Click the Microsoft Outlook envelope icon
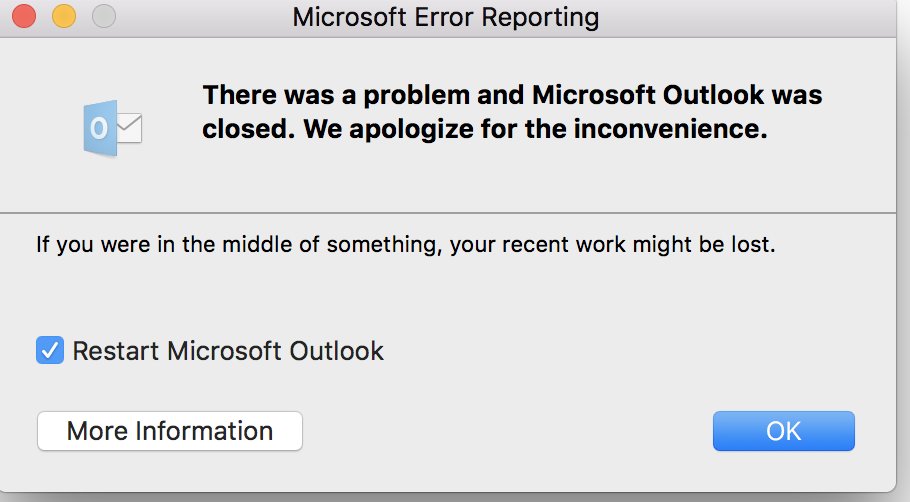Image resolution: width=910 pixels, height=502 pixels. 113,128
